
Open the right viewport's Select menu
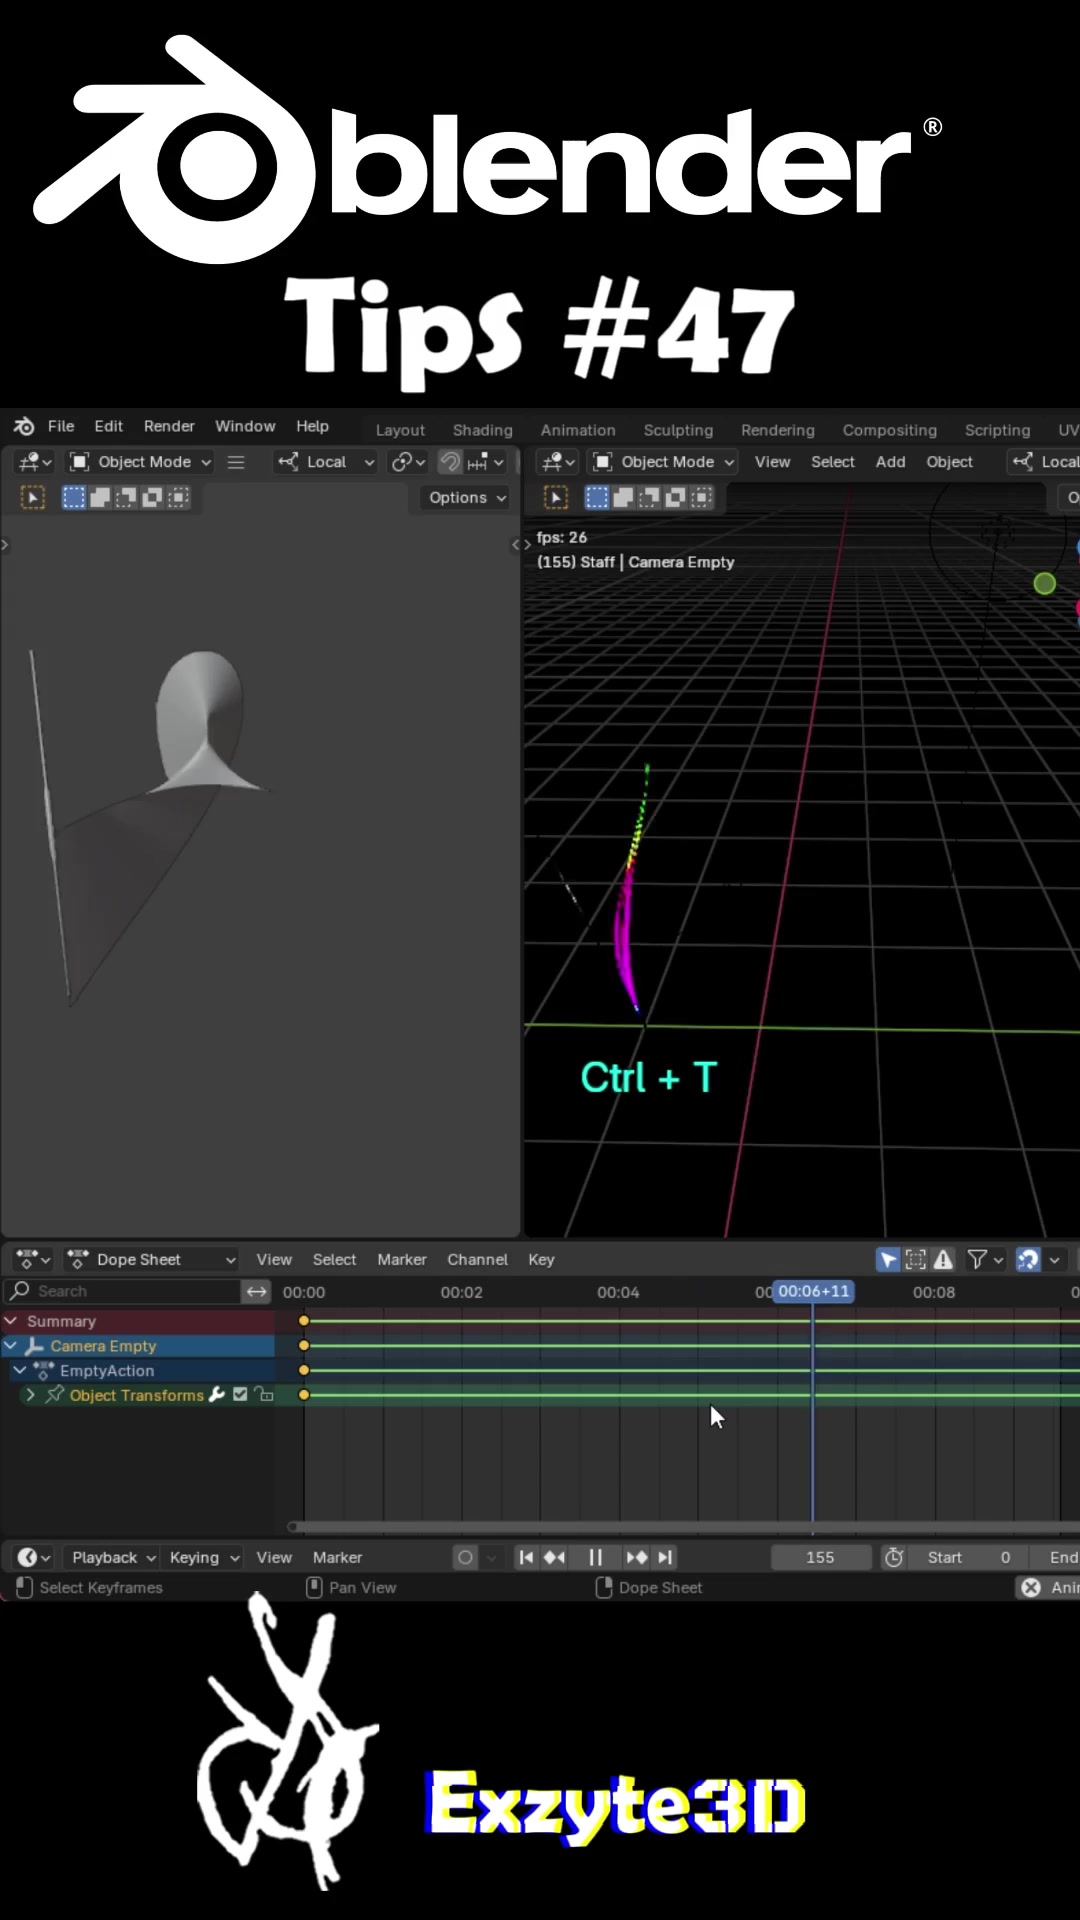tap(832, 461)
